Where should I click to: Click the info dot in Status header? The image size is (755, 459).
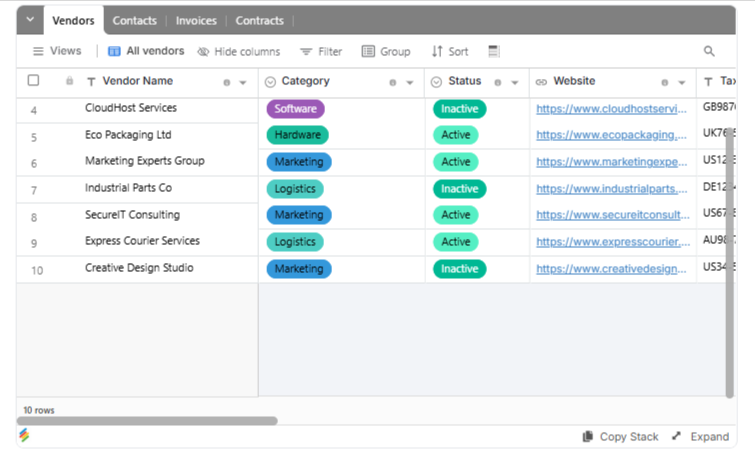(497, 83)
